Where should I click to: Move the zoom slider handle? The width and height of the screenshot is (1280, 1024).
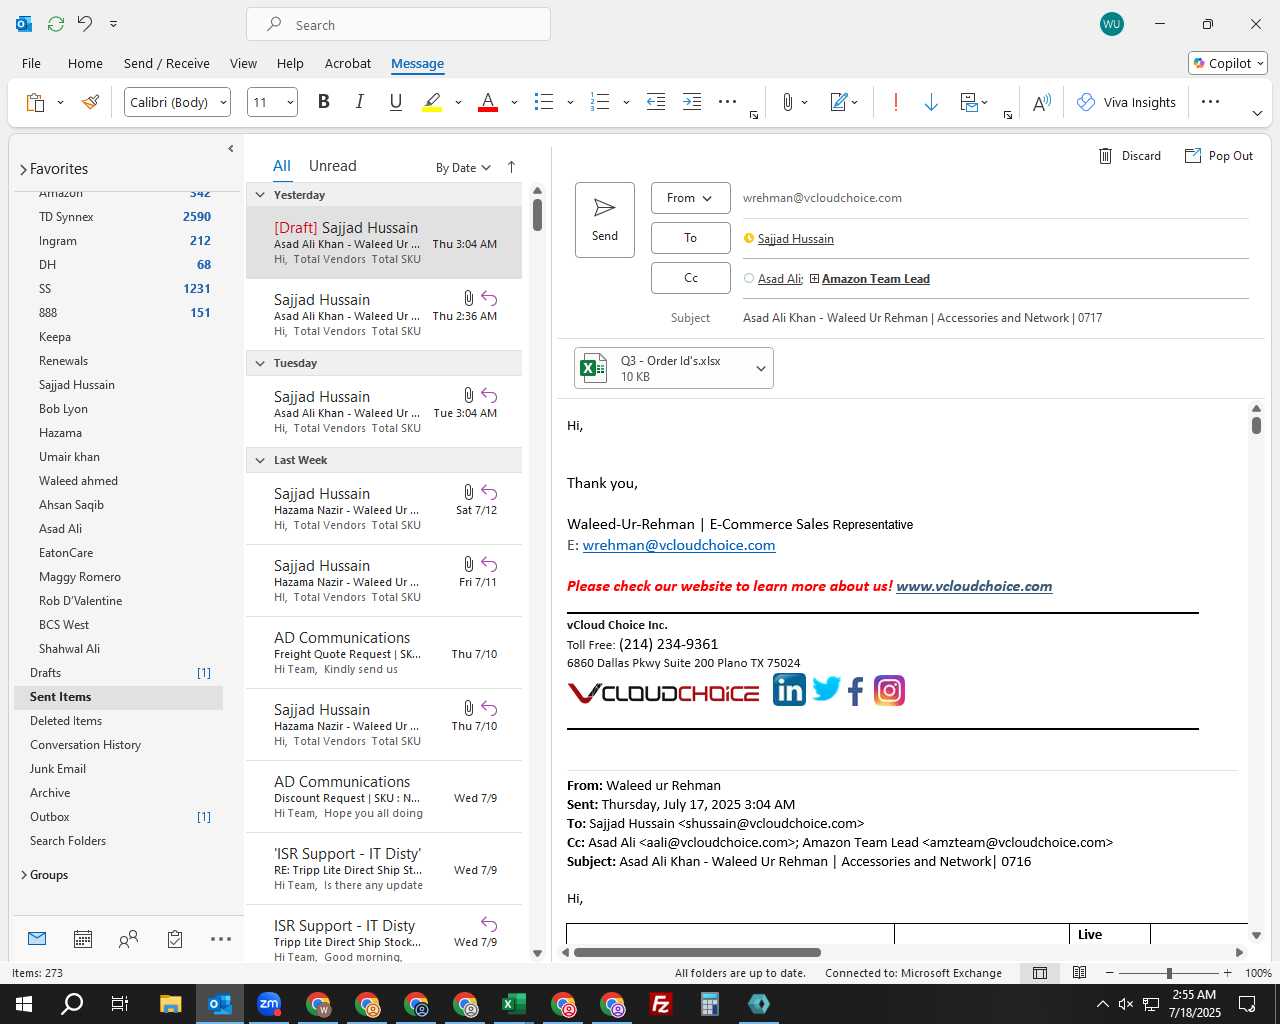tap(1169, 973)
